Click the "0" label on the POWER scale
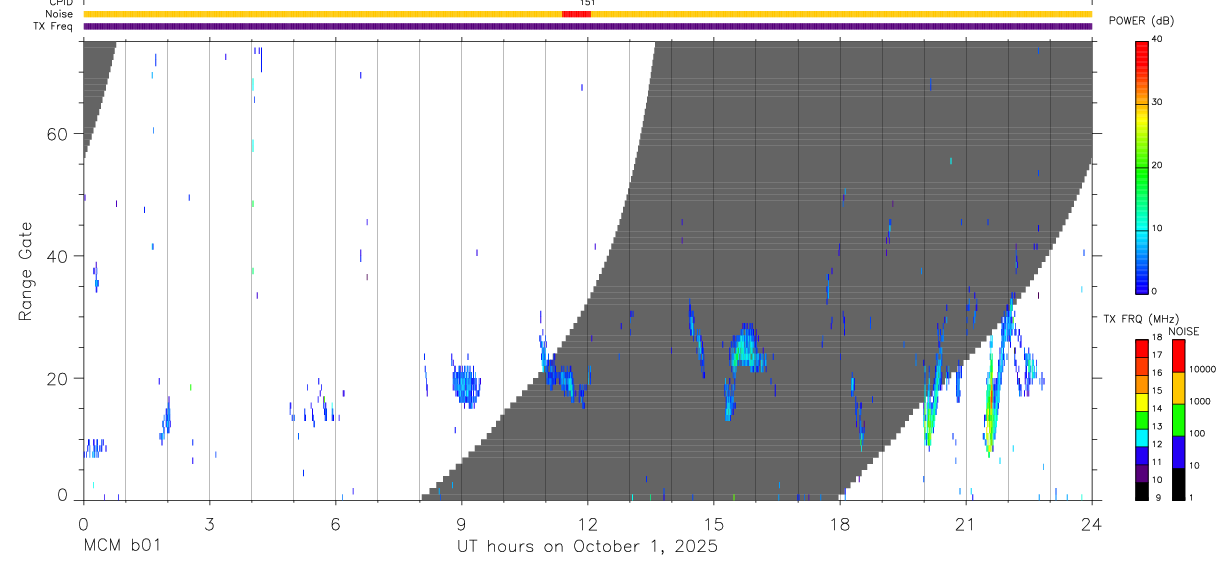This screenshot has width=1228, height=567. [x=1156, y=291]
